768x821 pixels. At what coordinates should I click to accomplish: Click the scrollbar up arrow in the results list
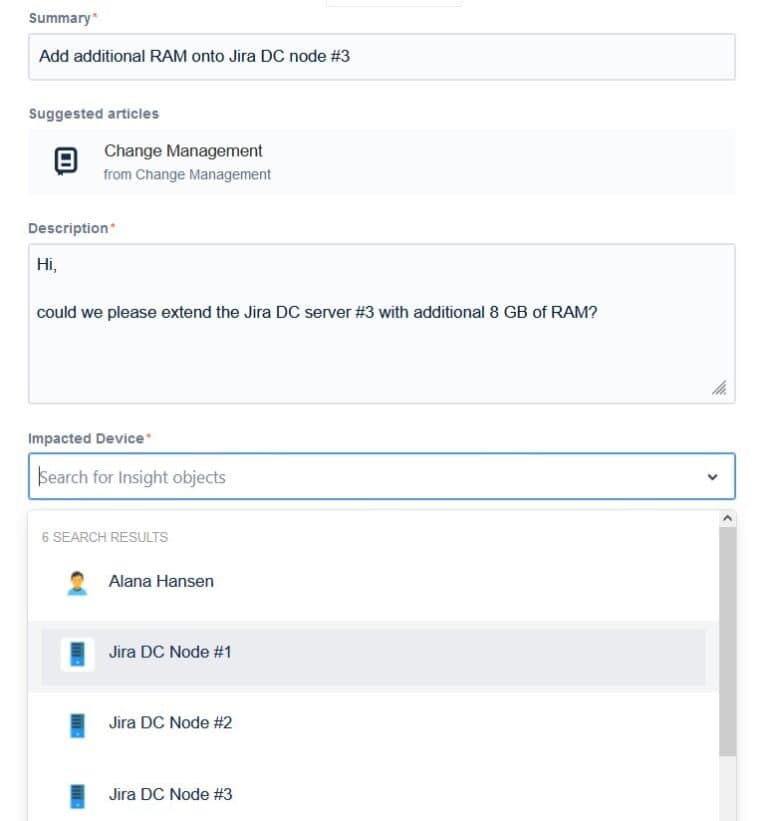click(729, 517)
